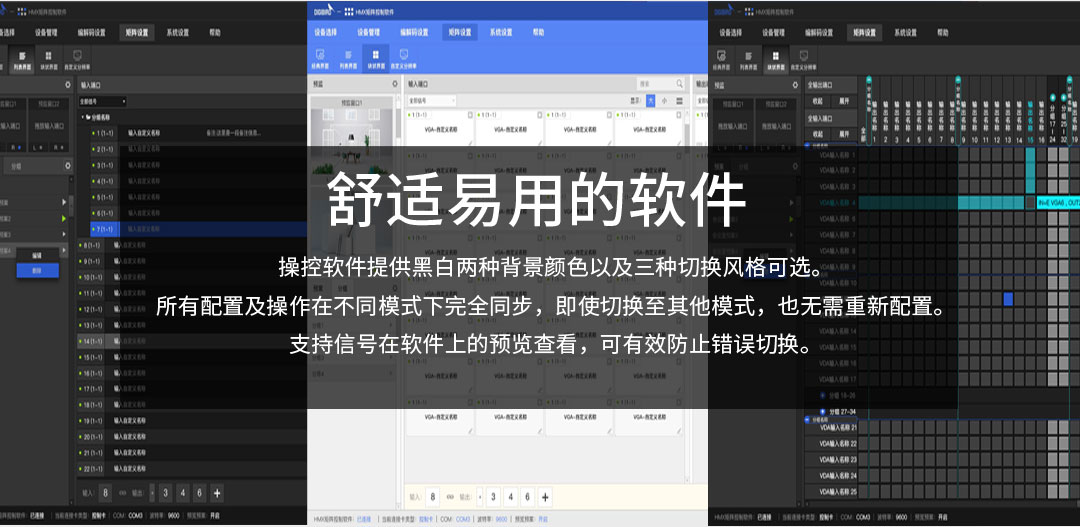Click the blue highlighted matrix grid cell
The image size is (1080, 527).
pyautogui.click(x=1008, y=299)
